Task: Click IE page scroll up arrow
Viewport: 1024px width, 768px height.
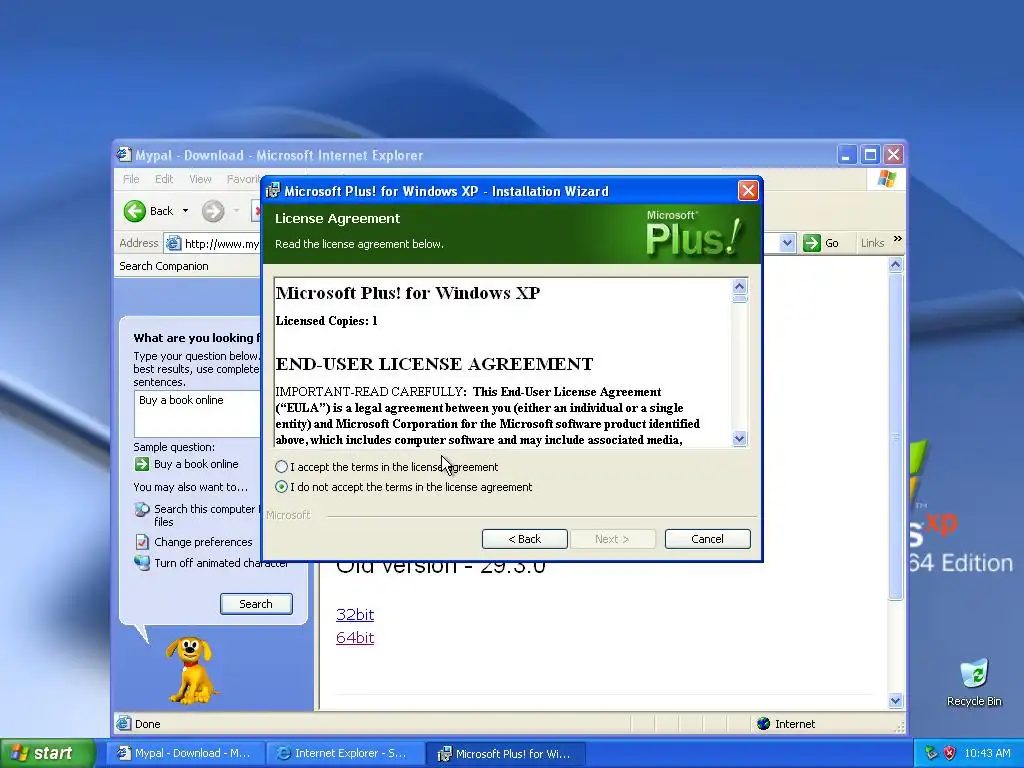Action: (895, 264)
